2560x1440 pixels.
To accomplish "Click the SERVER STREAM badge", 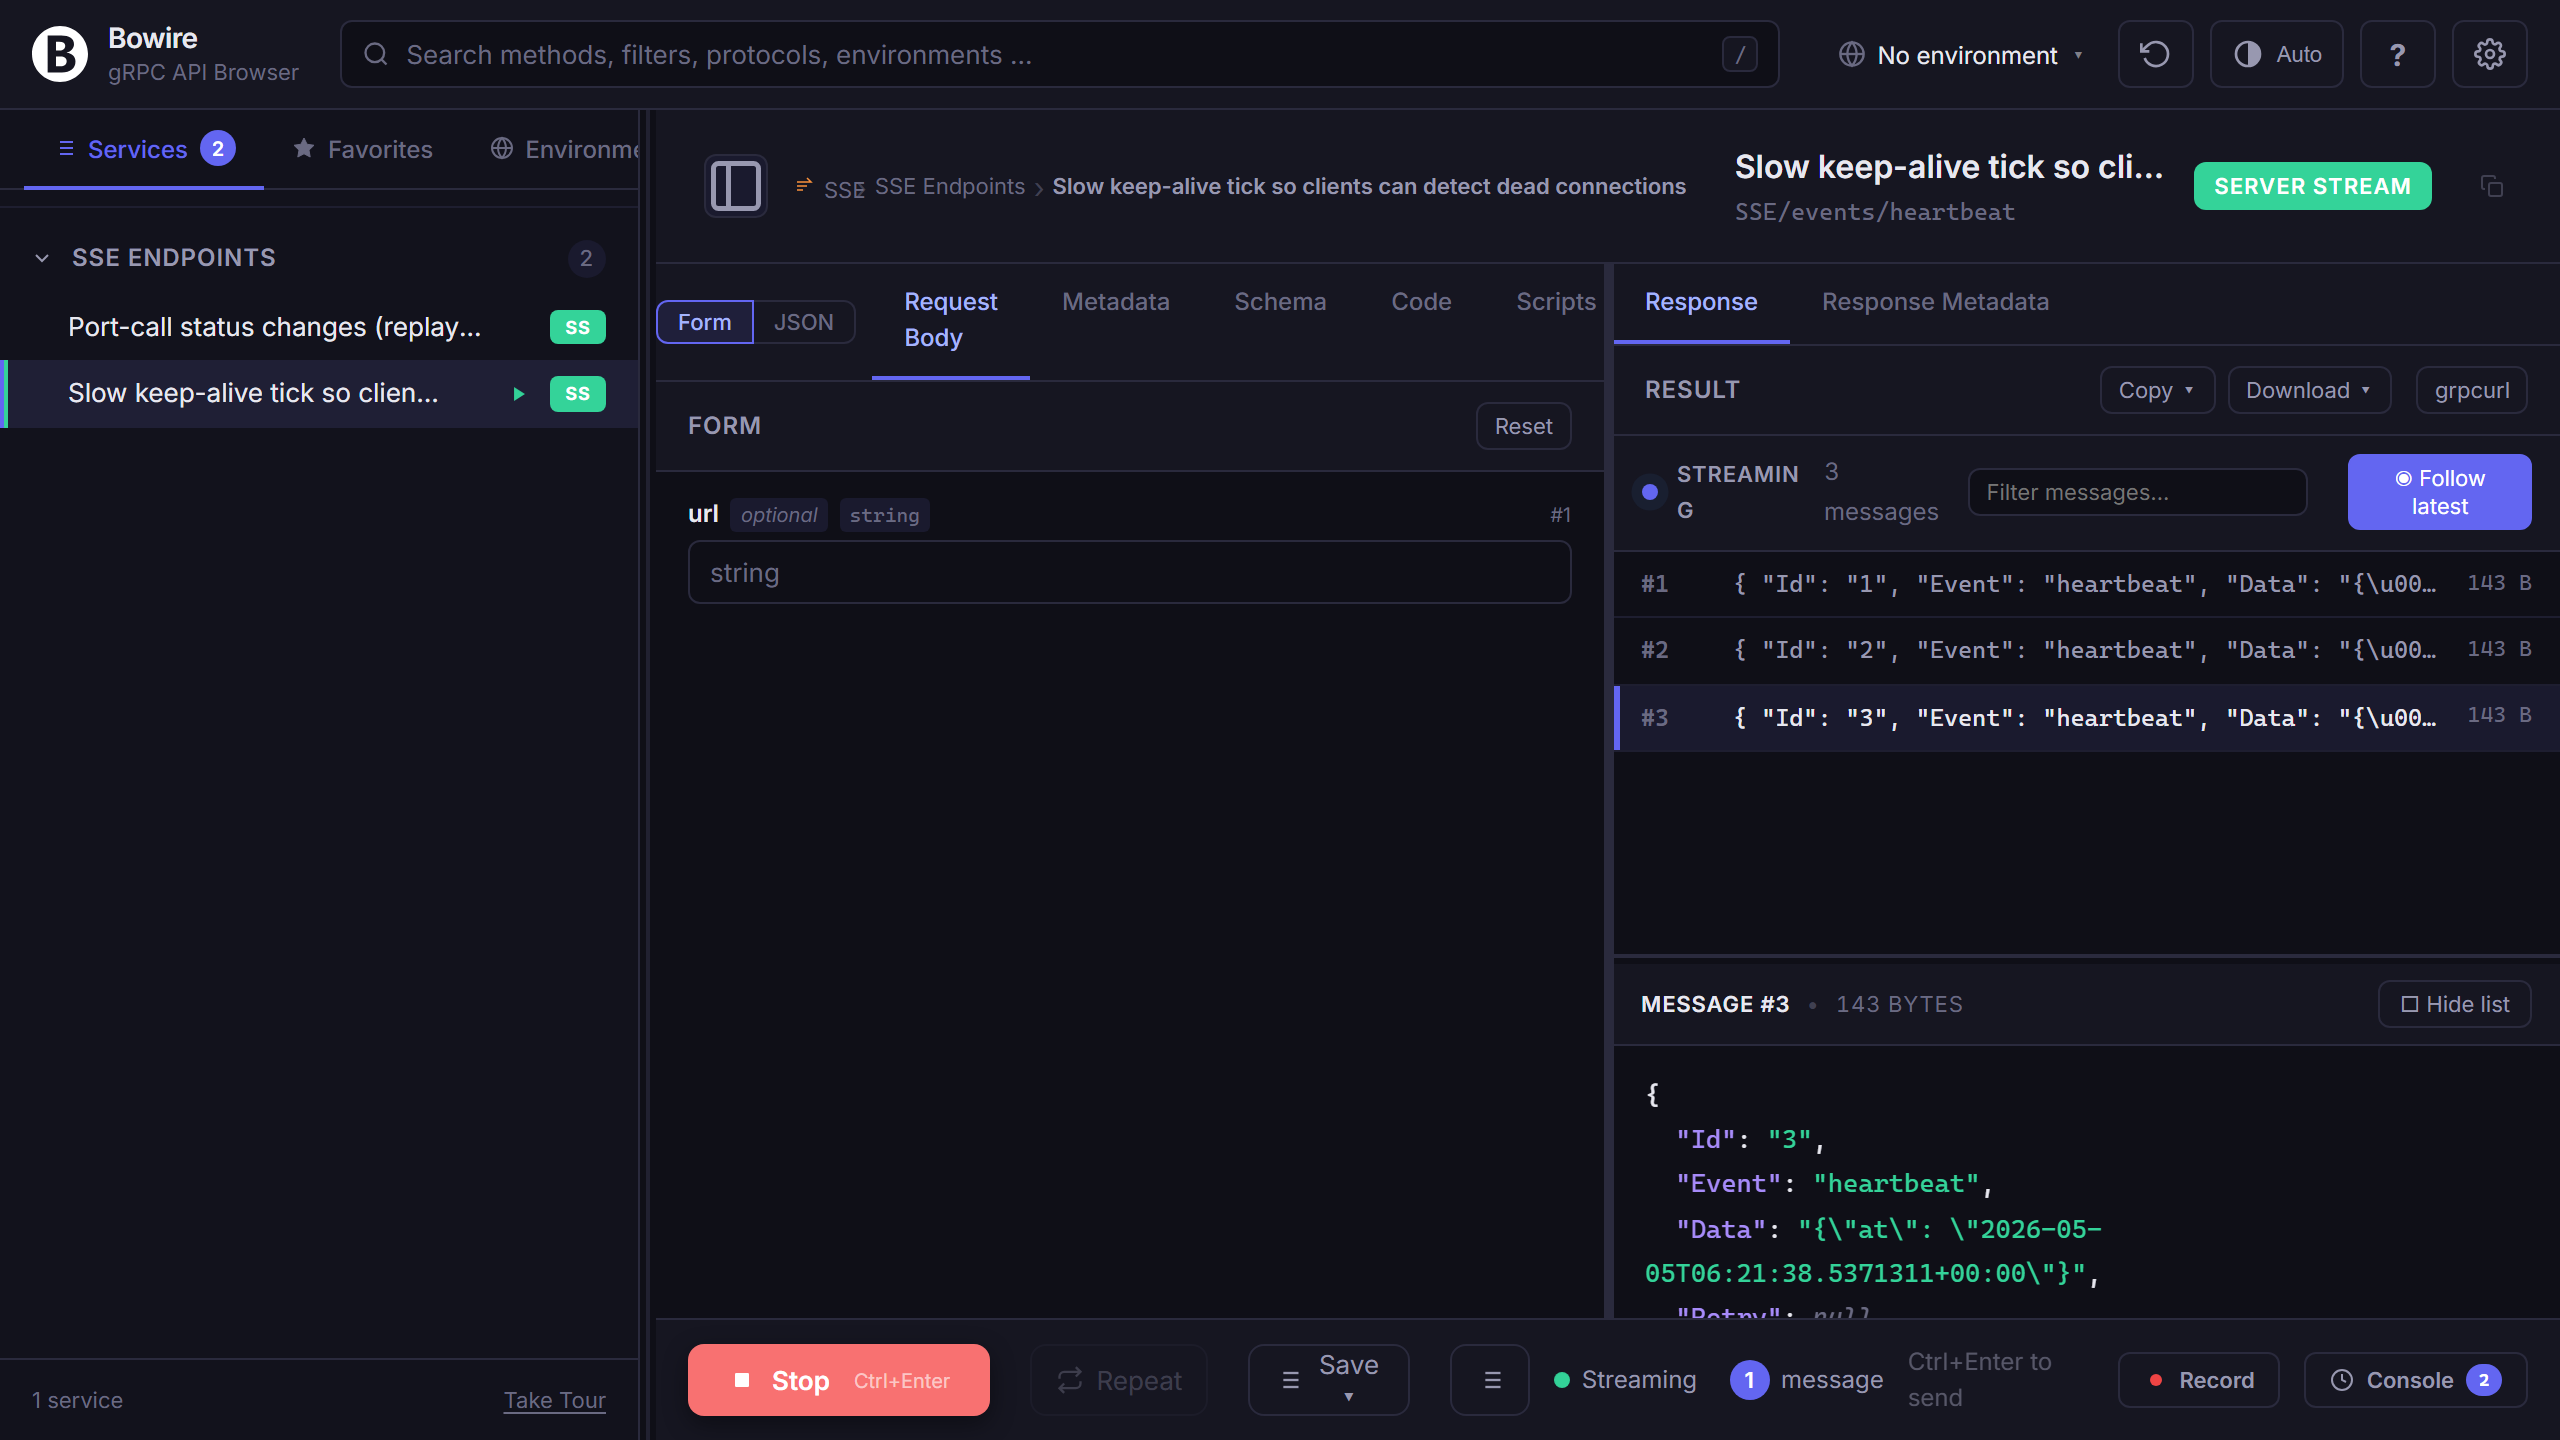I will 2313,186.
